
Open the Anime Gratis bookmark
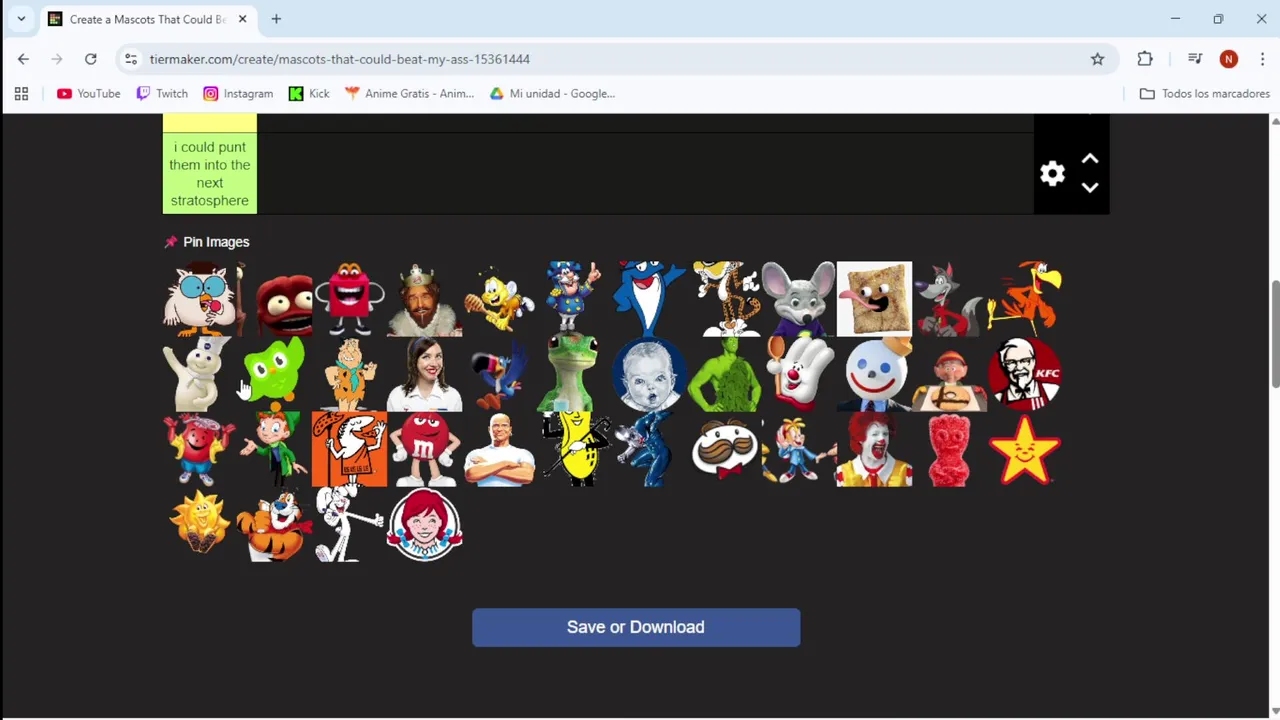click(409, 93)
